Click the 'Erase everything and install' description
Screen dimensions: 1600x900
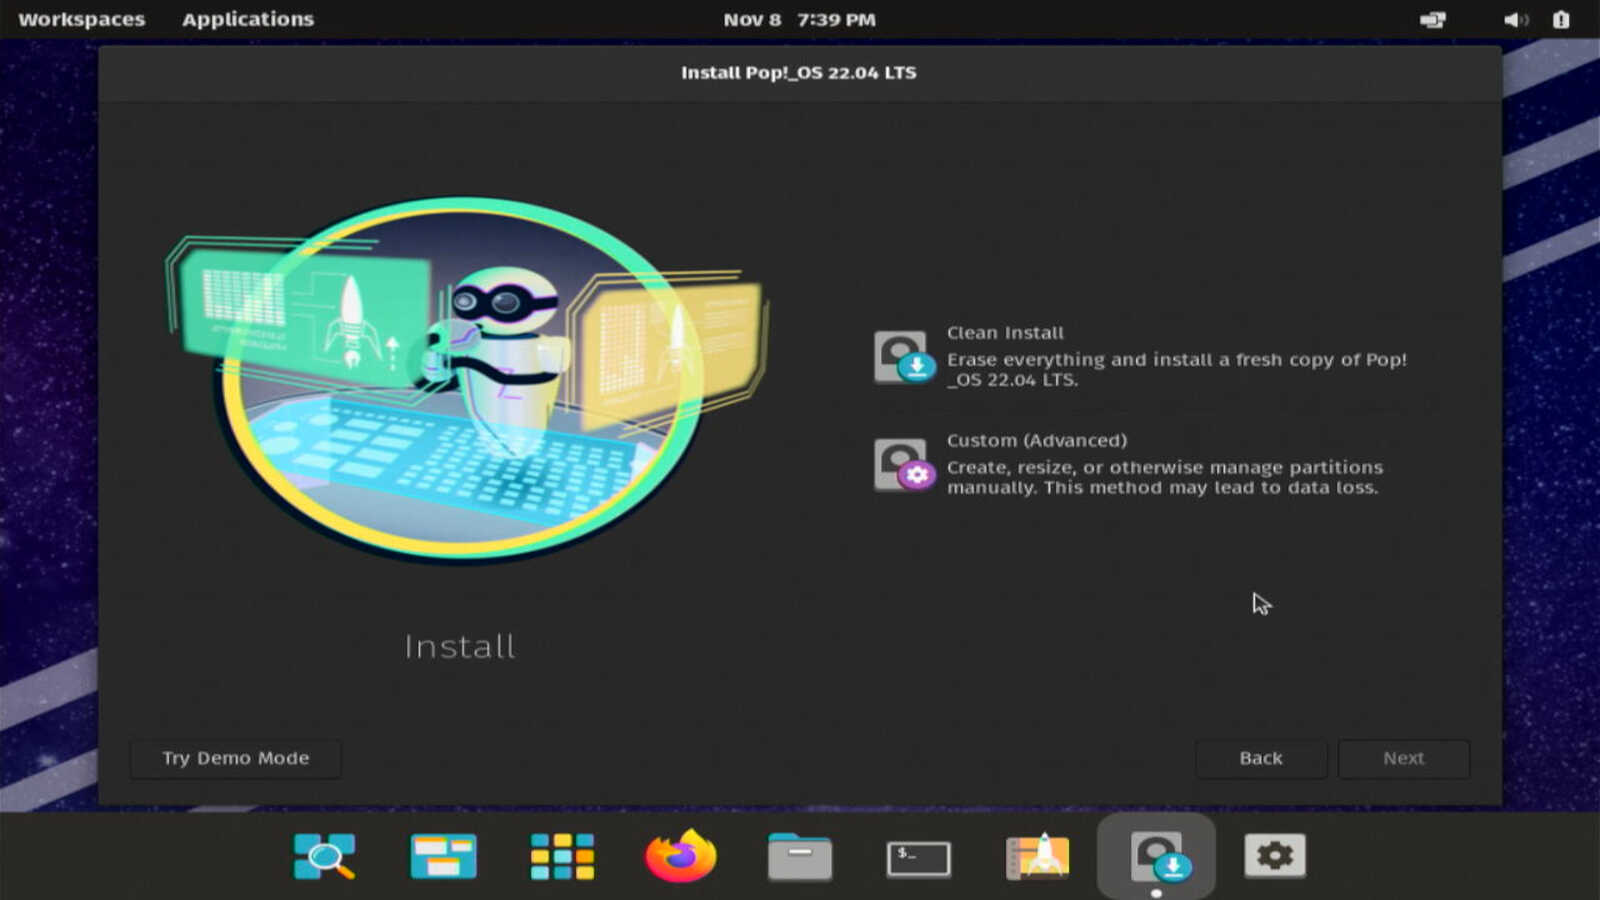[x=1177, y=370]
